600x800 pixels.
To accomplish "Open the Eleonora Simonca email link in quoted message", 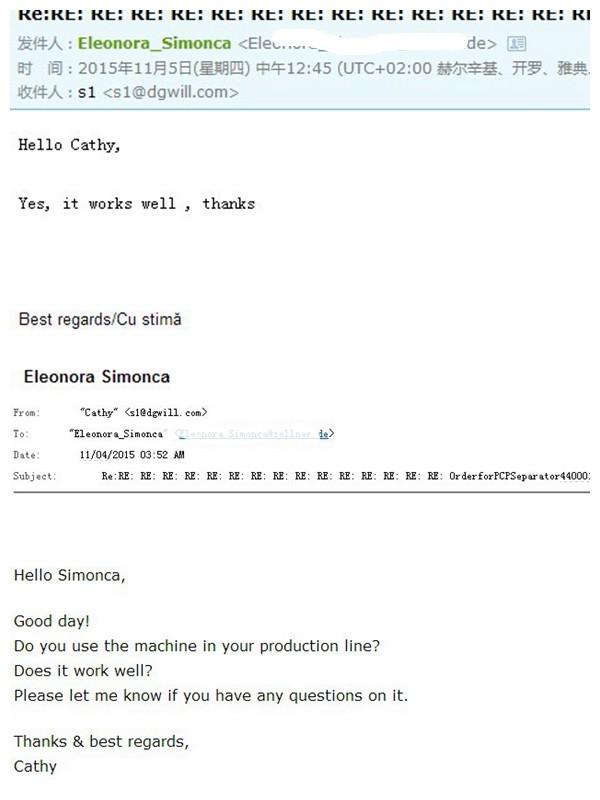I will point(254,434).
